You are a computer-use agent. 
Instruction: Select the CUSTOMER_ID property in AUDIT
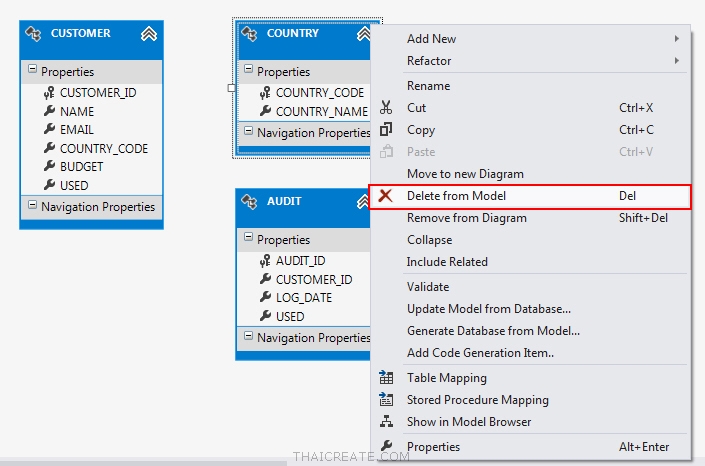(x=314, y=279)
